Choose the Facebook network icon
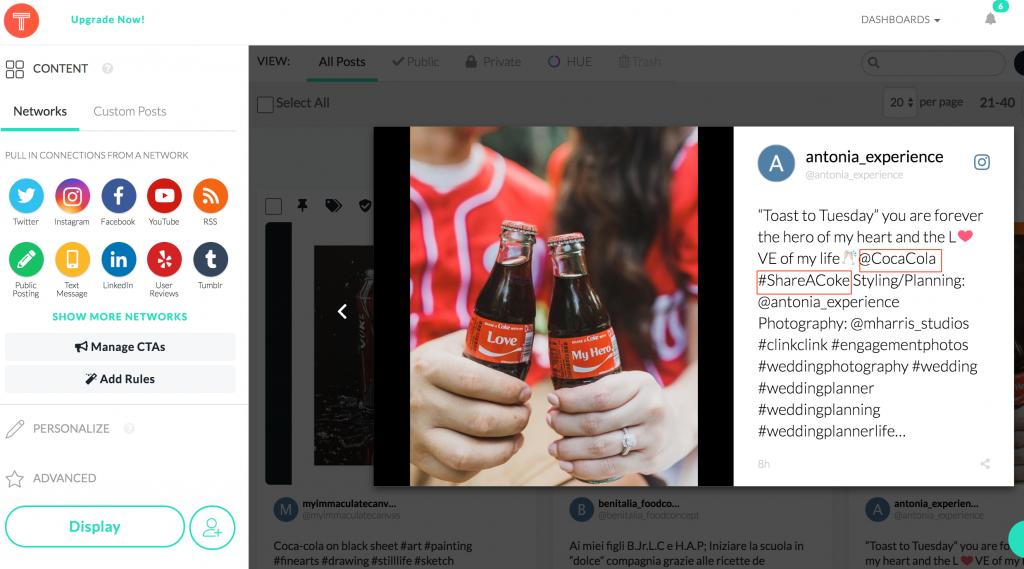1024x569 pixels. 118,196
